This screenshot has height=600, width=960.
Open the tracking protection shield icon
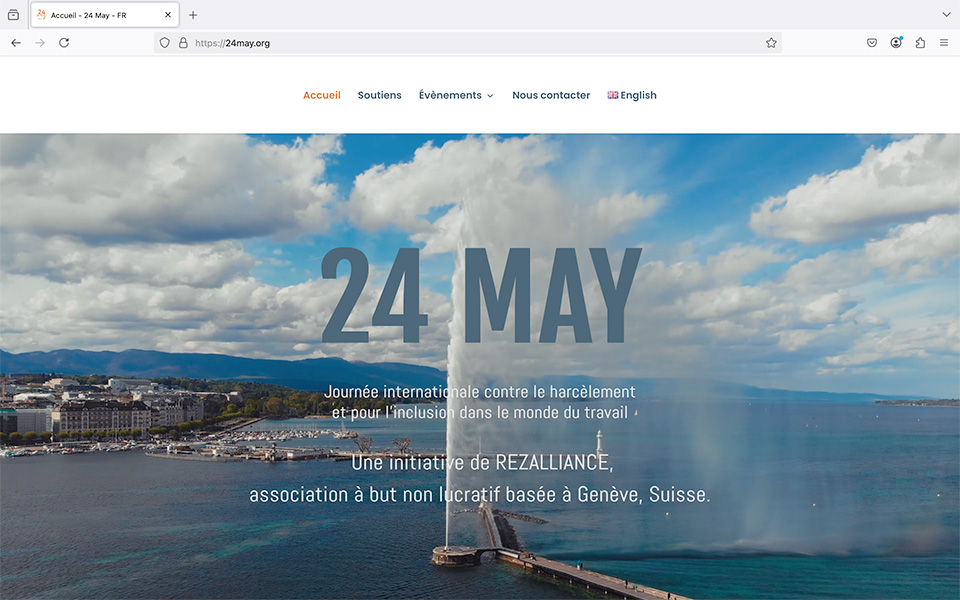(x=164, y=43)
